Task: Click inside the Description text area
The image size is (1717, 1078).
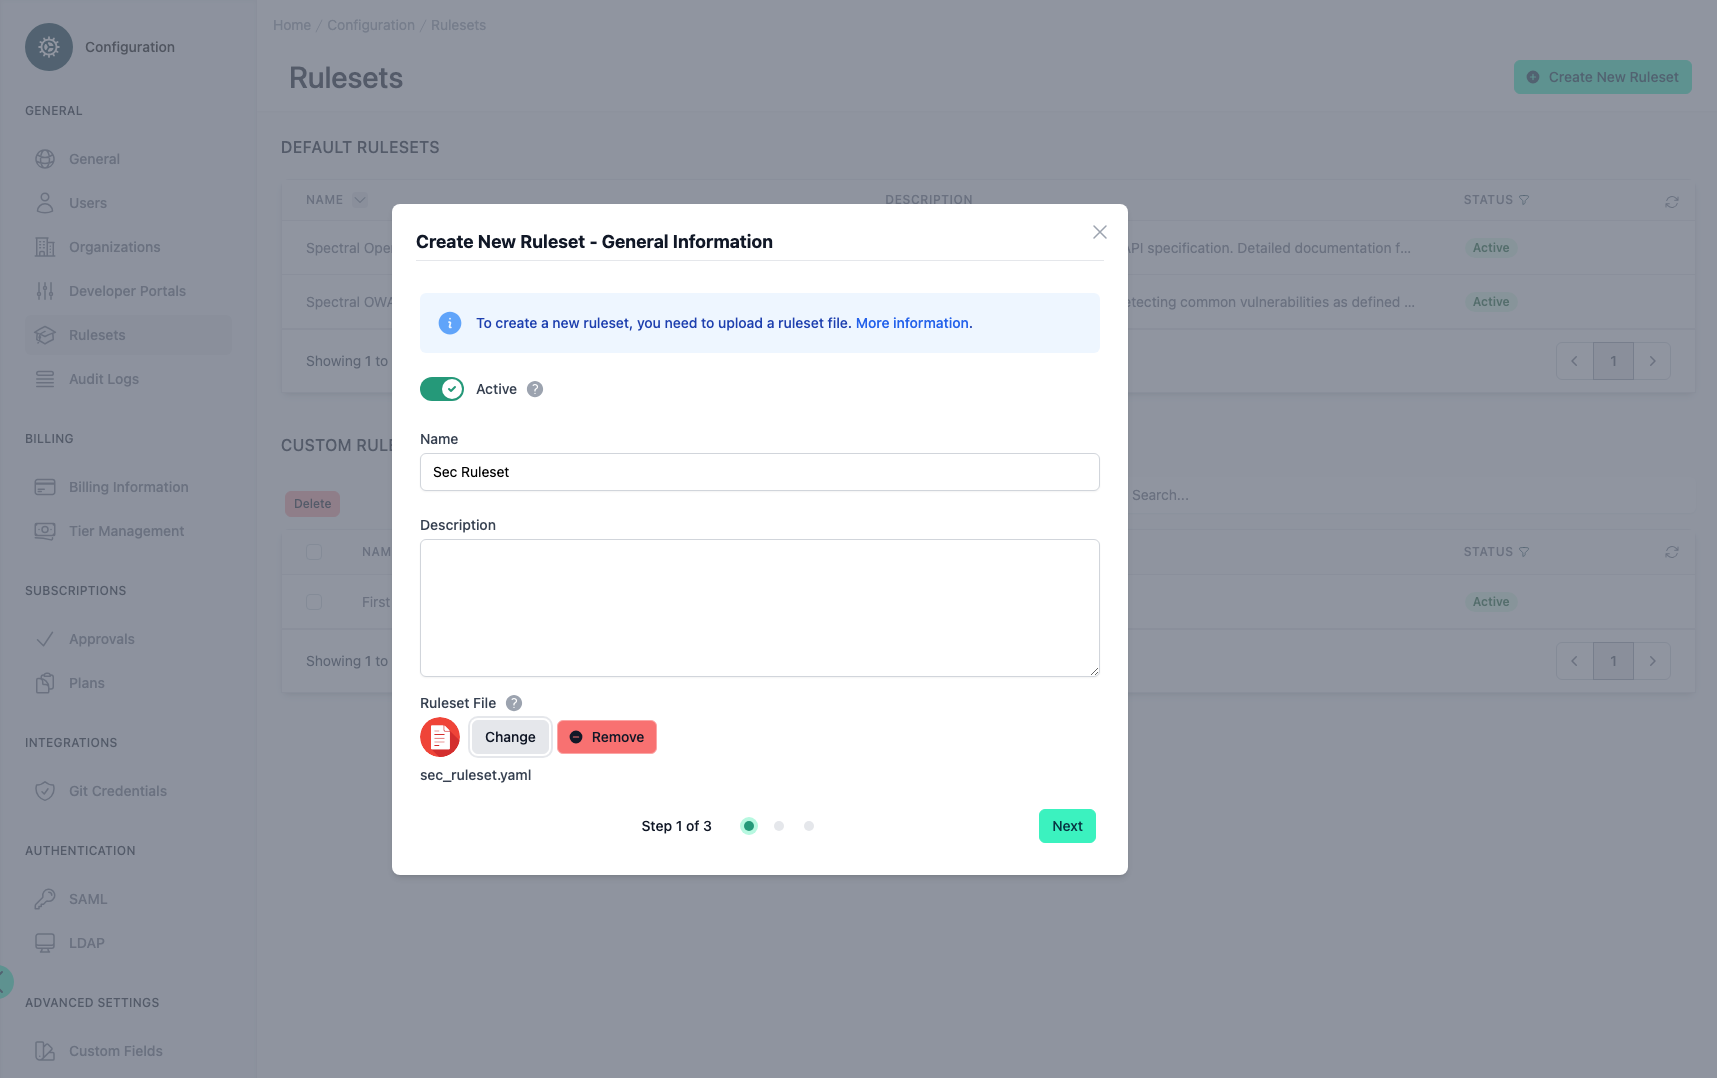Action: click(x=759, y=608)
